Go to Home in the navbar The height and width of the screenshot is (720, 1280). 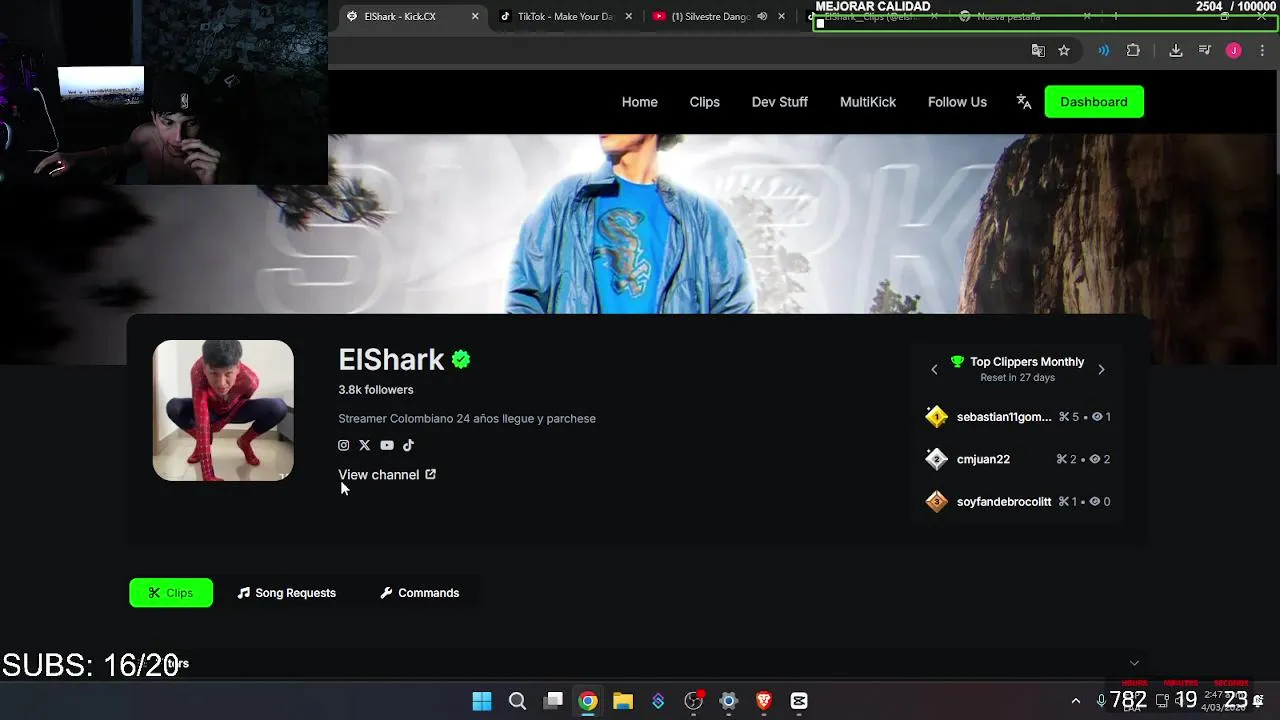click(x=640, y=102)
